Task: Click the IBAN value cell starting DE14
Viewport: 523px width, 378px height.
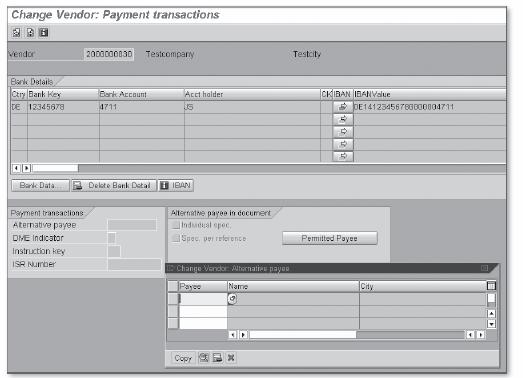Action: 430,107
